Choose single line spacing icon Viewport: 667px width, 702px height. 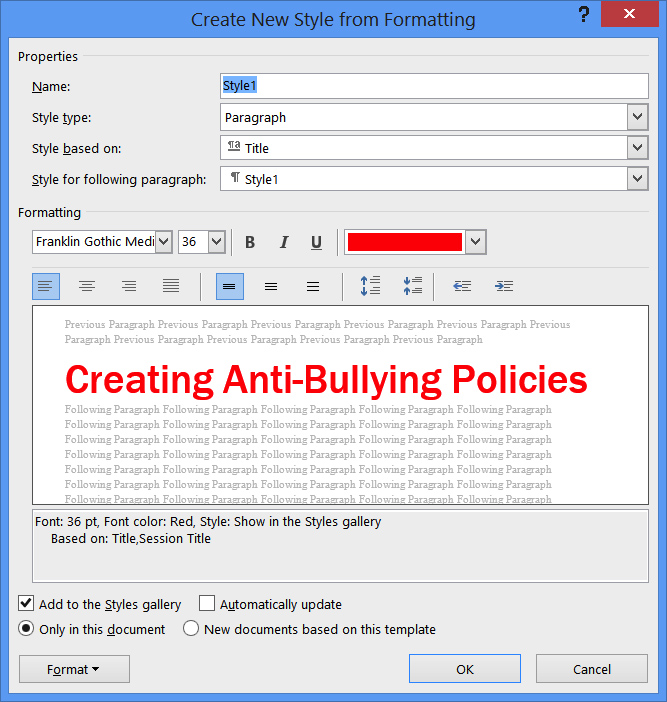230,286
